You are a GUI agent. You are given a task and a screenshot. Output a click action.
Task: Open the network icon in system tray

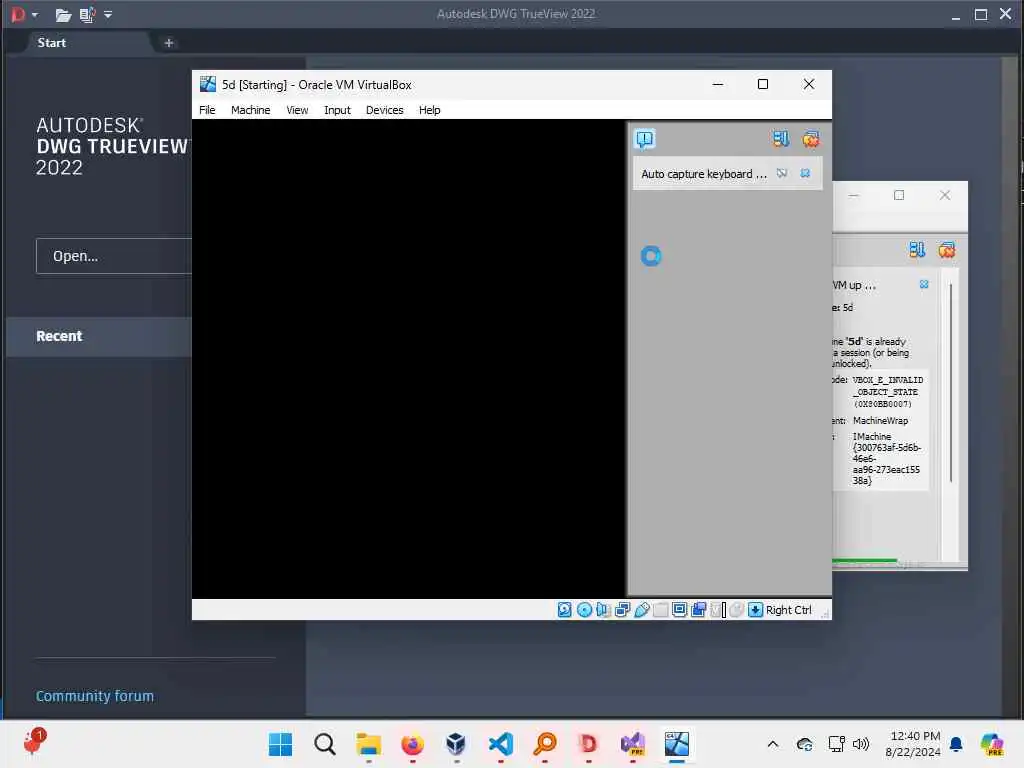(836, 744)
